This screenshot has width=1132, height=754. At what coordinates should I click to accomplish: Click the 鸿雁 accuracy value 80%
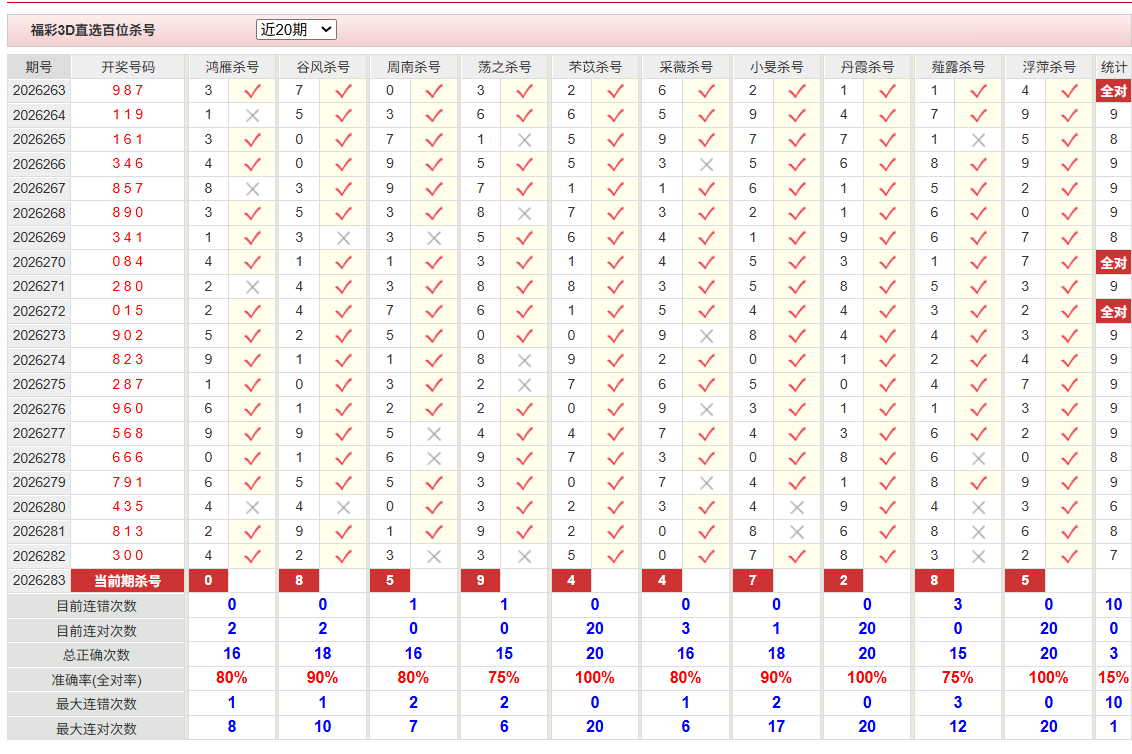coord(232,678)
